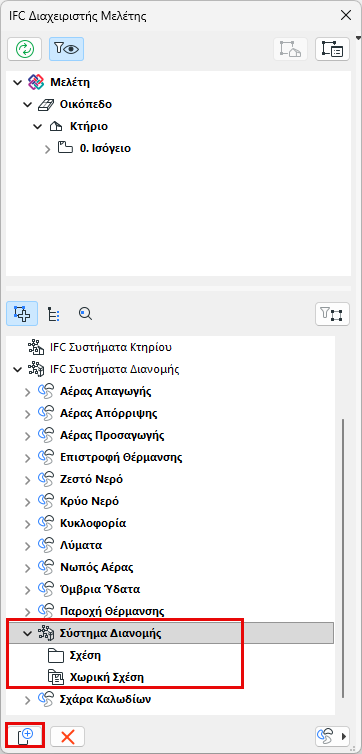
Task: Expand the Κρύο Νερό system
Action: (x=27, y=502)
